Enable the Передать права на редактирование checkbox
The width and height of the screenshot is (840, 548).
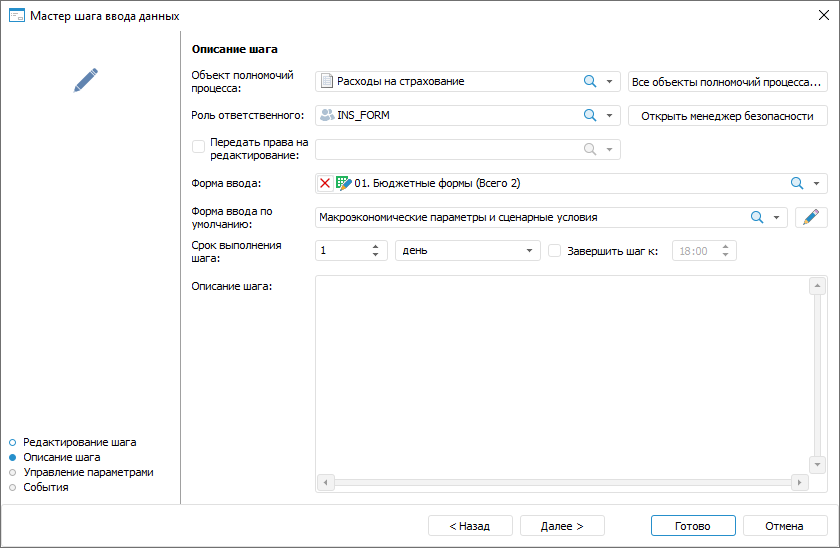[x=198, y=147]
